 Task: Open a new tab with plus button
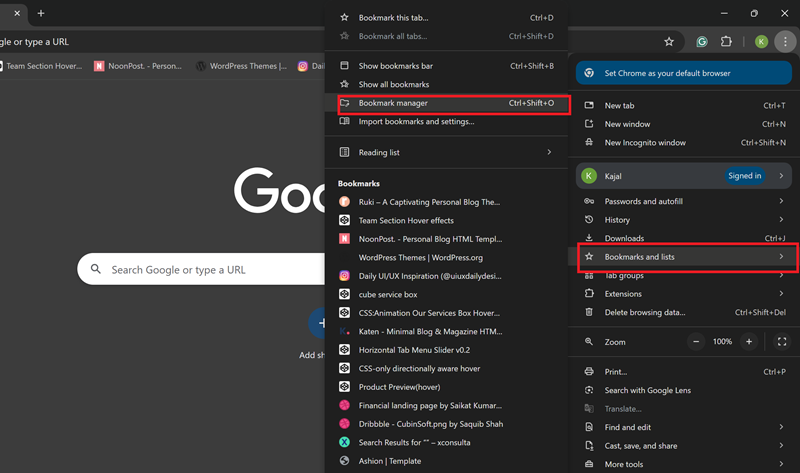pyautogui.click(x=41, y=13)
